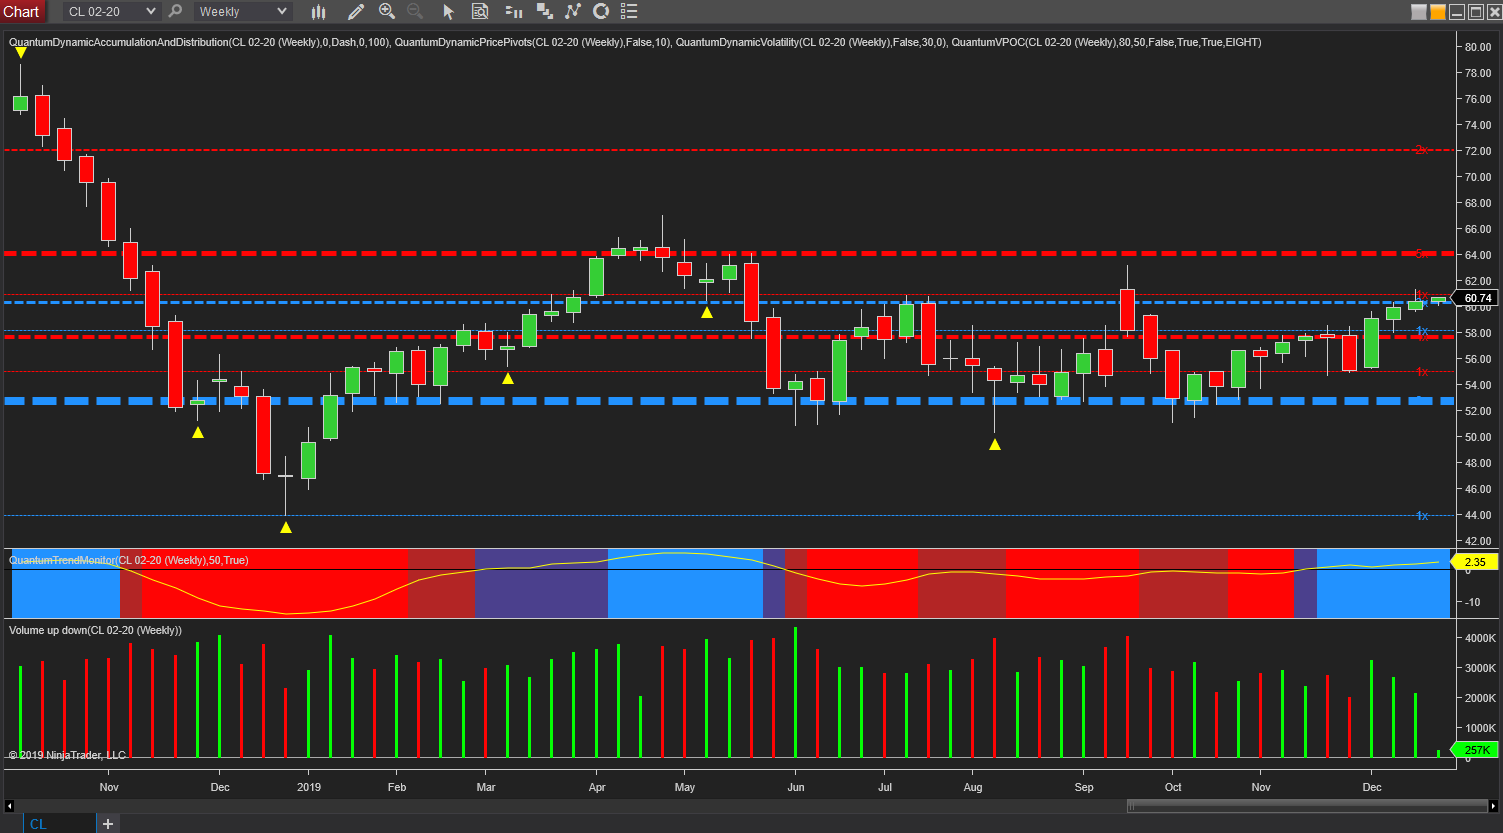Open the indicators zigzag icon
Viewport: 1503px width, 833px height.
[573, 12]
